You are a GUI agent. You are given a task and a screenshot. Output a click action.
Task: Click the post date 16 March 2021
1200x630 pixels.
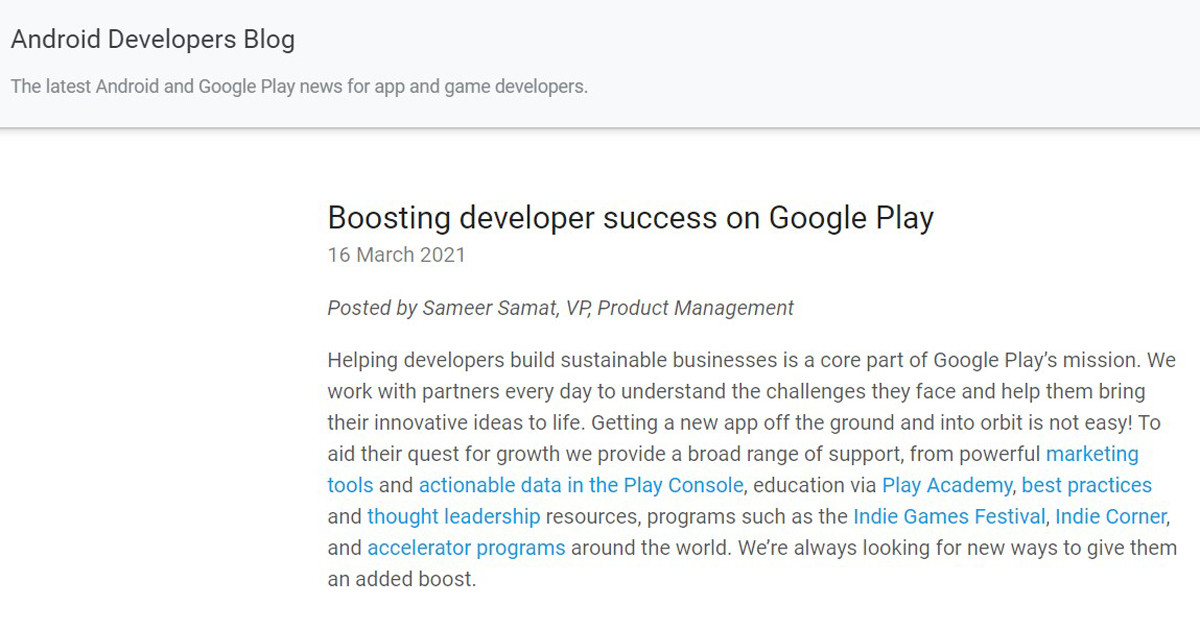396,255
